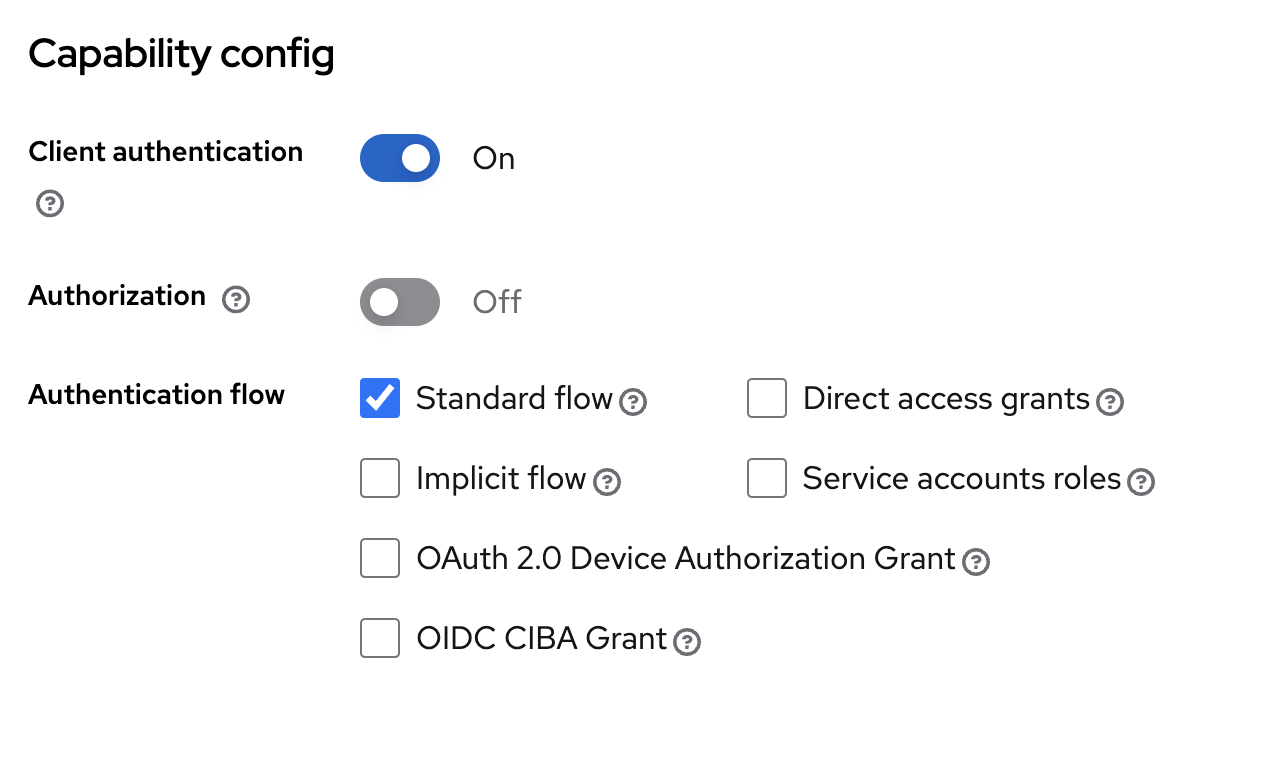Open help for Client authentication
Image resolution: width=1268 pixels, height=764 pixels.
pyautogui.click(x=50, y=204)
